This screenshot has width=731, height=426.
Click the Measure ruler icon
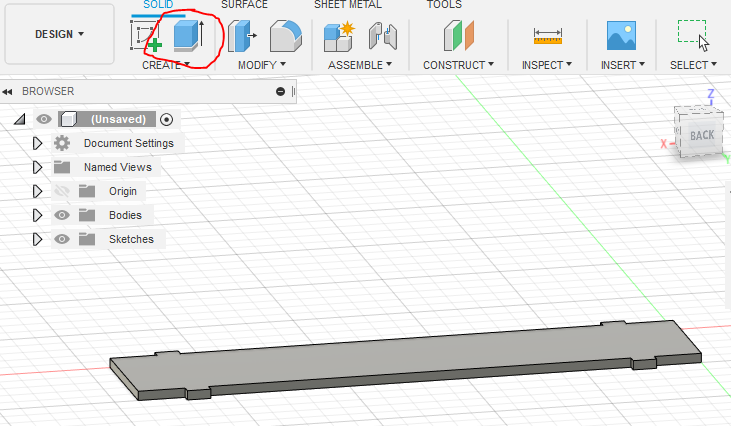[x=548, y=36]
